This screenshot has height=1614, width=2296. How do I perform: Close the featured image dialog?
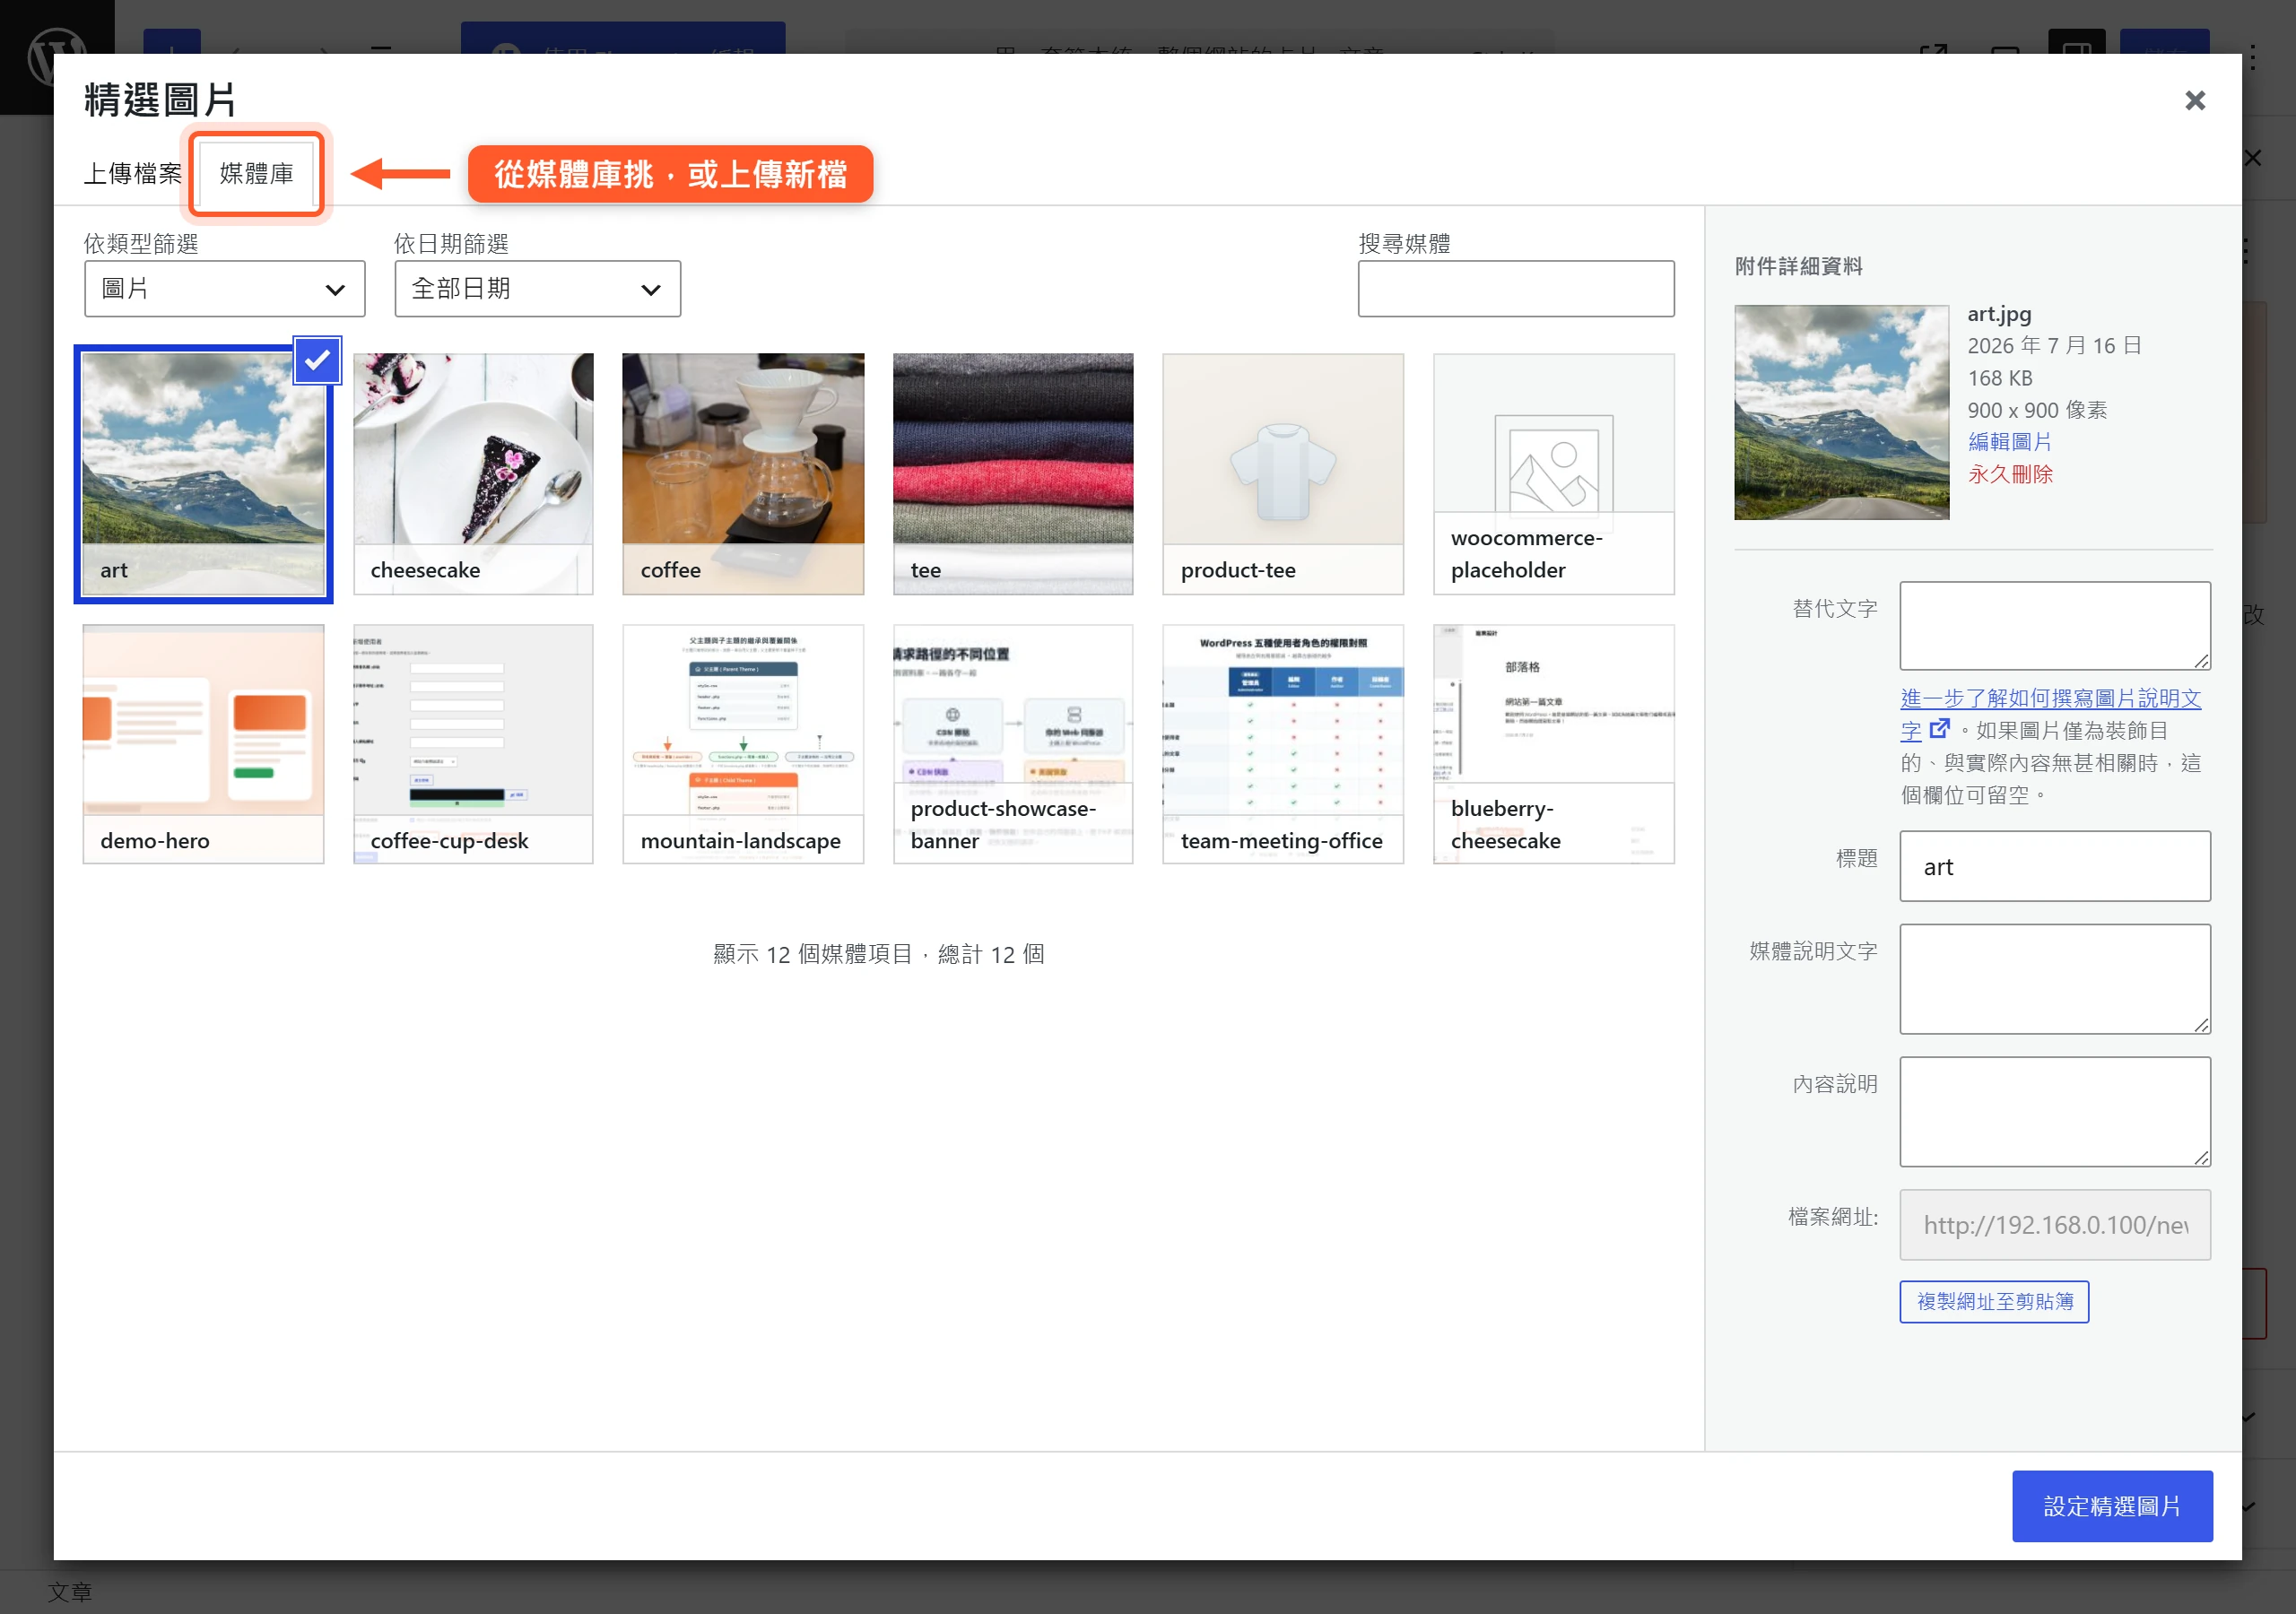point(2194,100)
